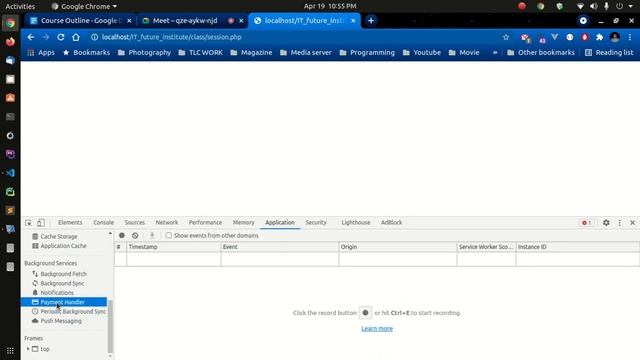
Task: Select Push Messaging in the sidebar
Action: pyautogui.click(x=61, y=321)
